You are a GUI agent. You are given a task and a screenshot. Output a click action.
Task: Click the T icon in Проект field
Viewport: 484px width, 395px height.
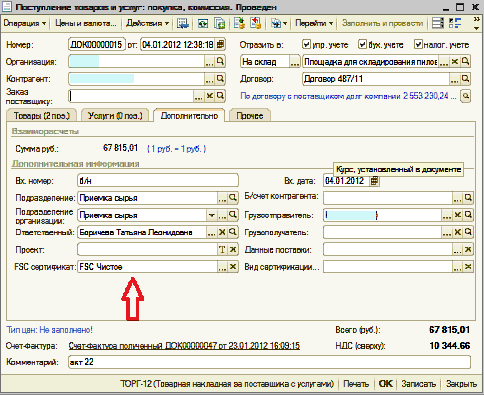222,249
